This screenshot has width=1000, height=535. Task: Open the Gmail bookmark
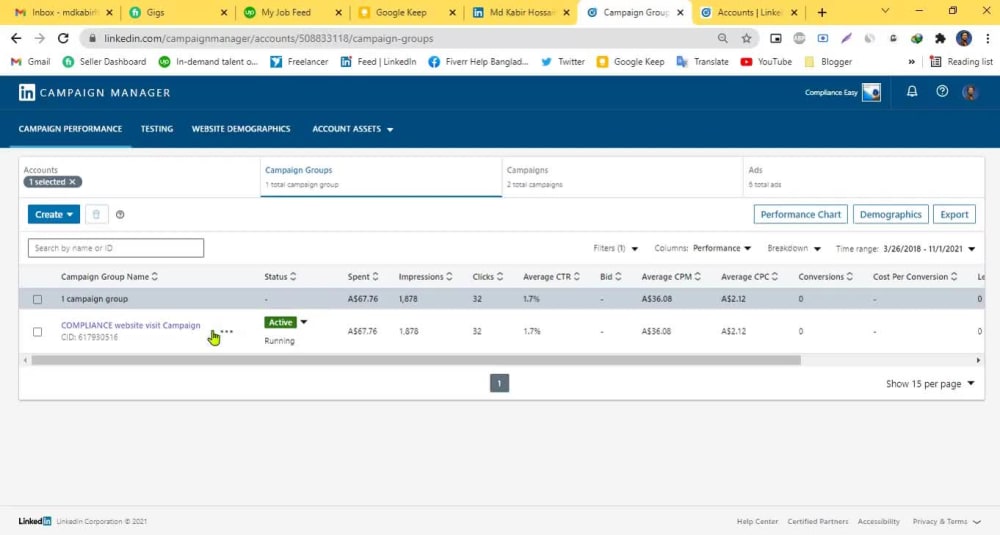pyautogui.click(x=31, y=62)
